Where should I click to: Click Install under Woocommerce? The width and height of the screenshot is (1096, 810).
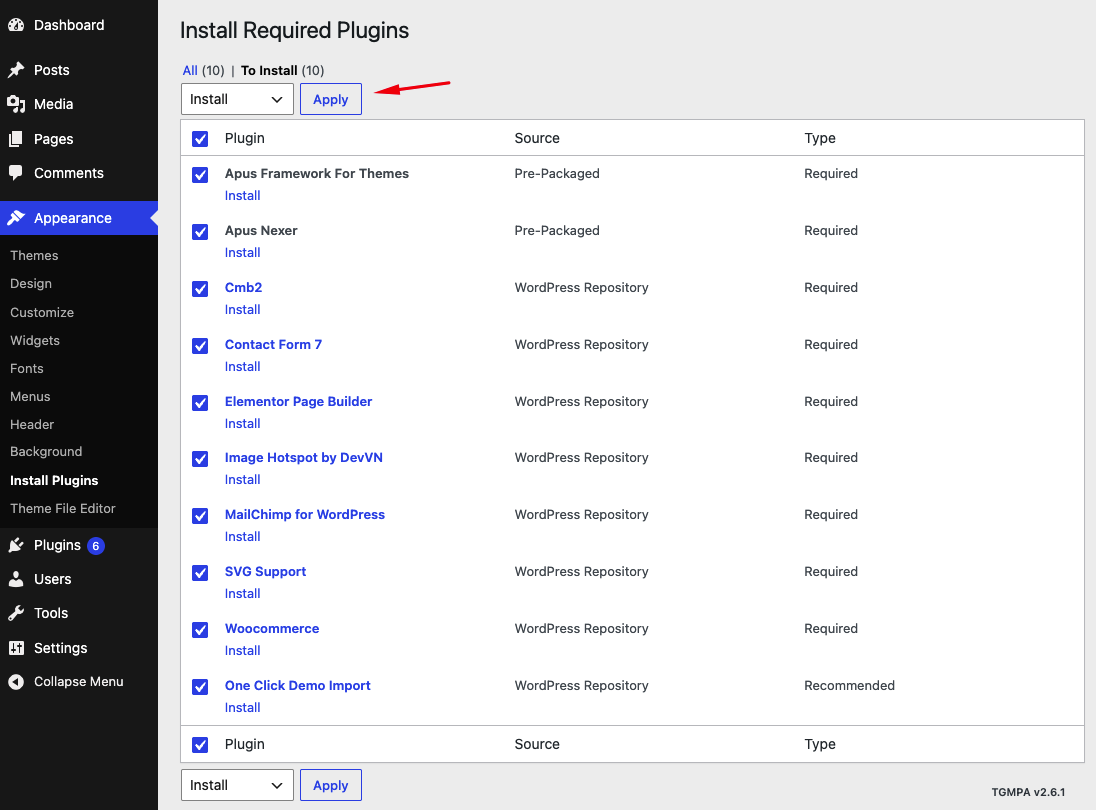tap(243, 651)
